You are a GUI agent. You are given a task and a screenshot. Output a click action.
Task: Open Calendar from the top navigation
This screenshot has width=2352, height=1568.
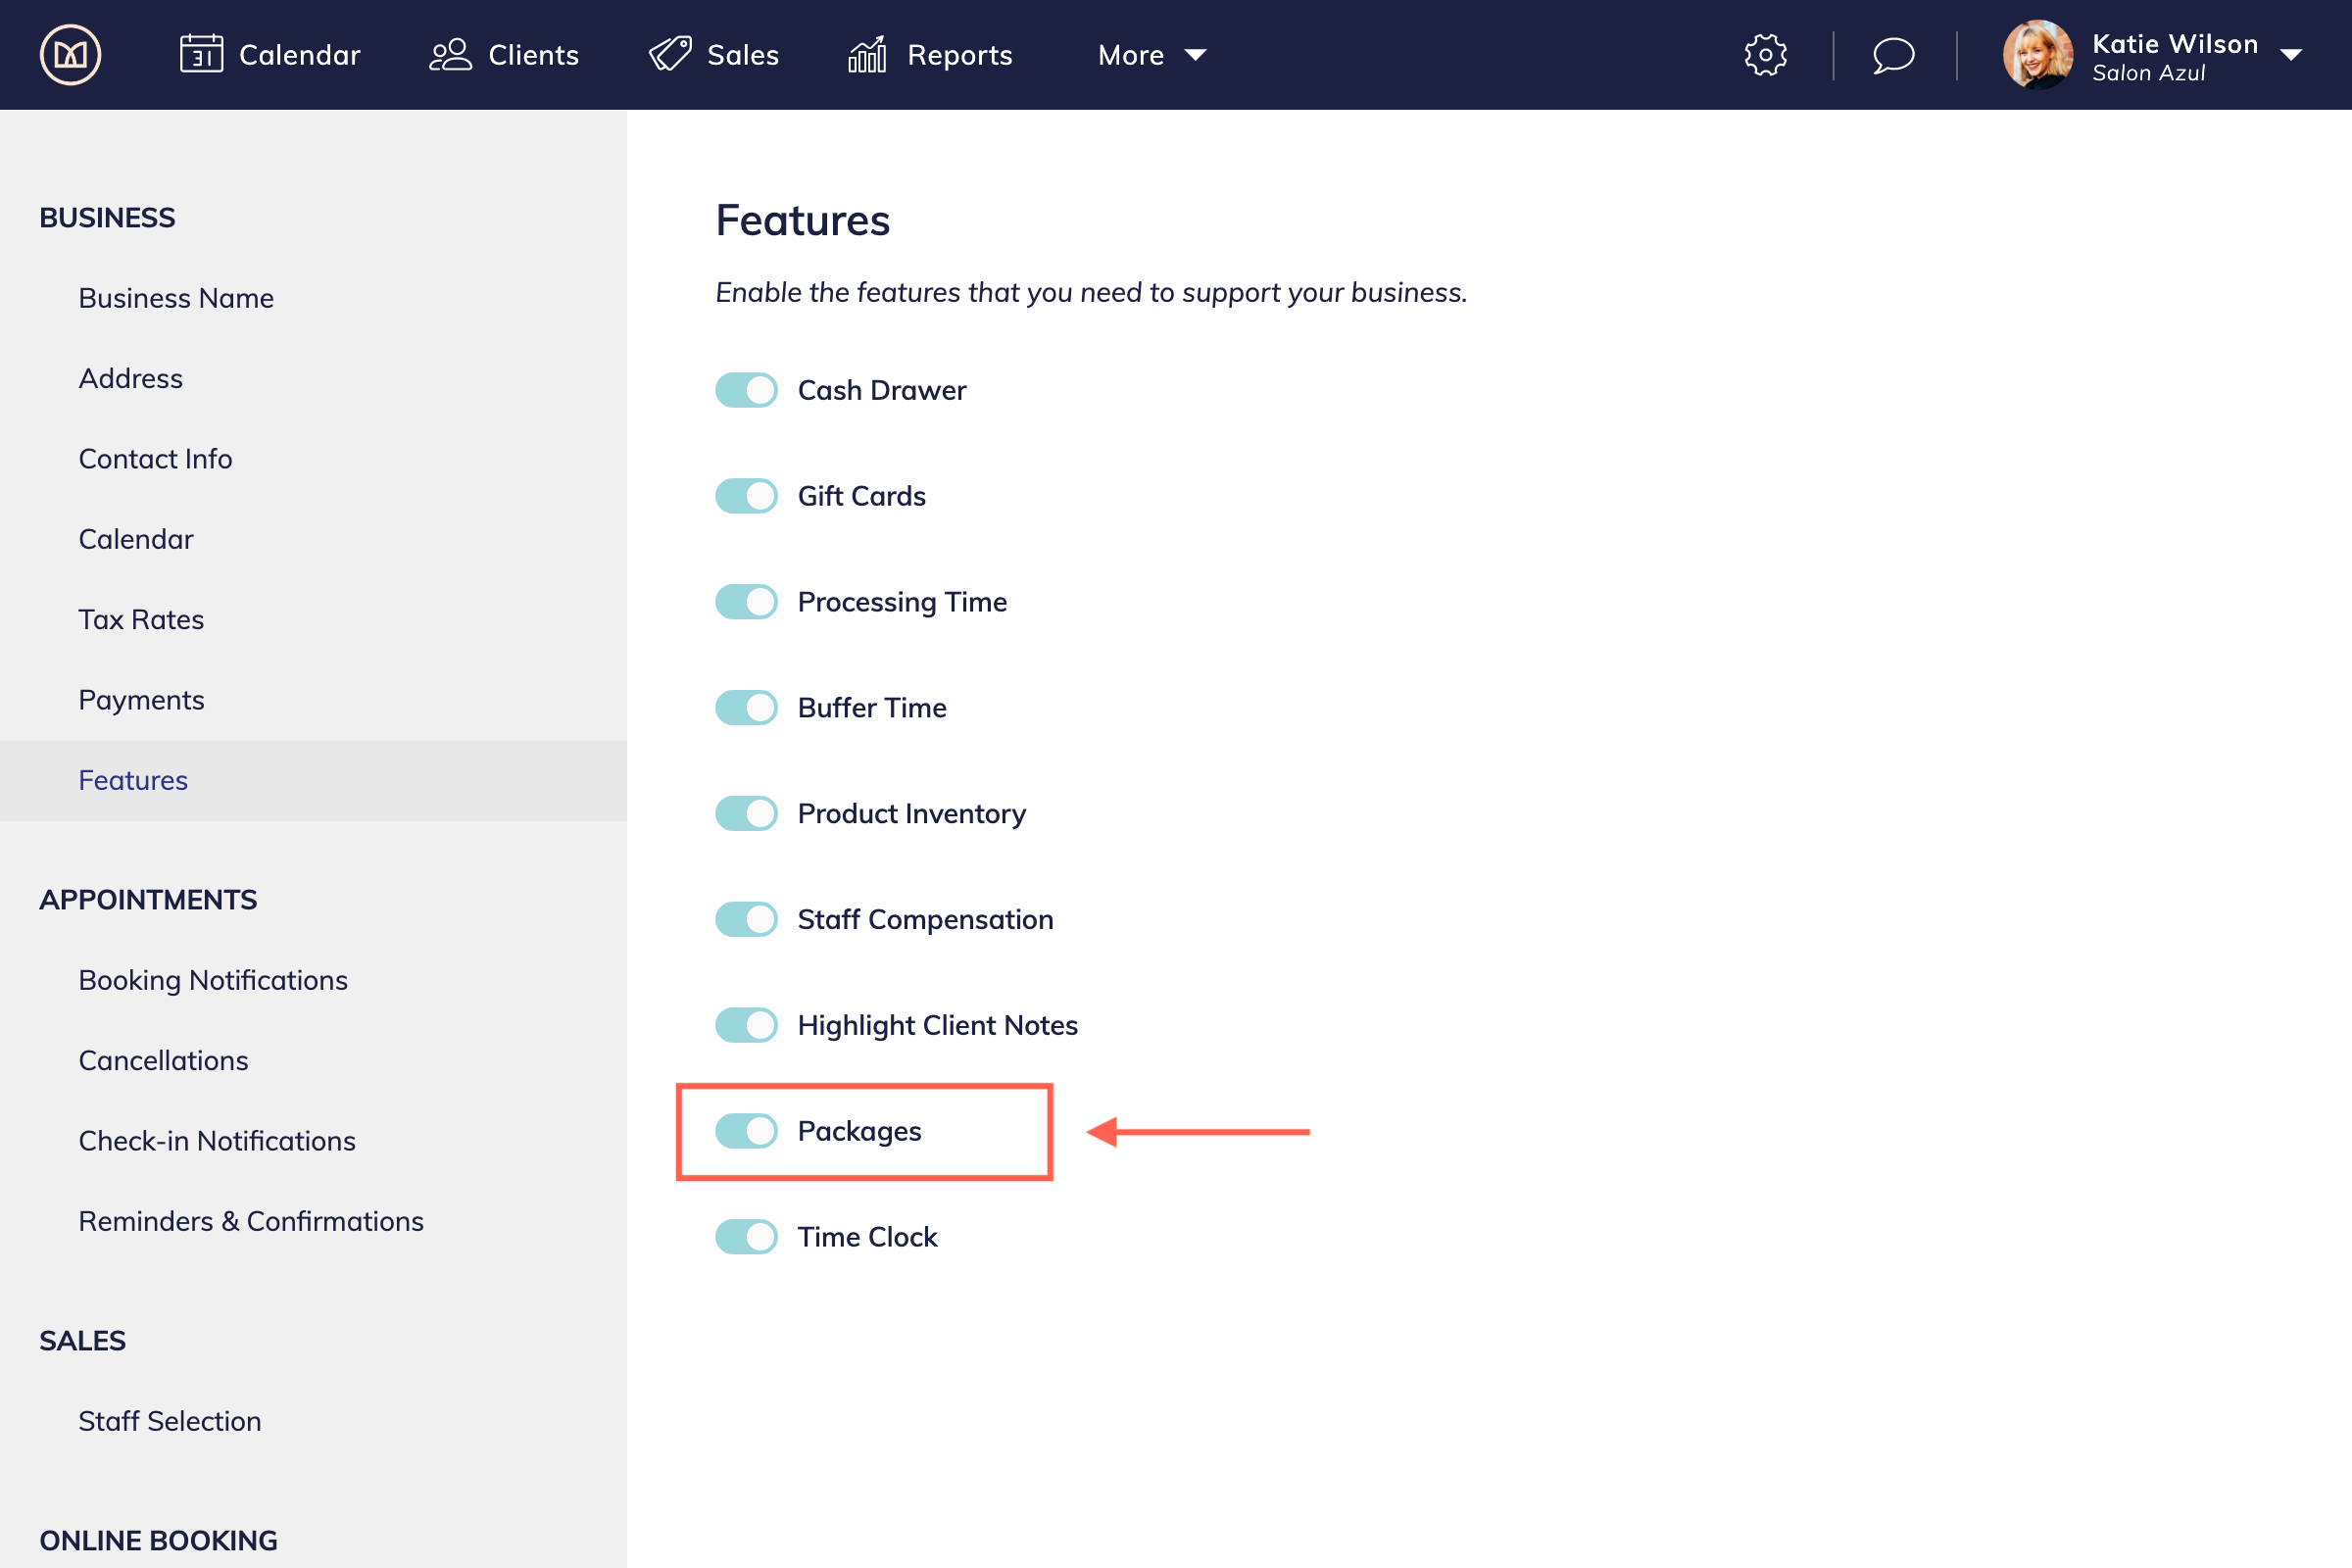[x=270, y=55]
